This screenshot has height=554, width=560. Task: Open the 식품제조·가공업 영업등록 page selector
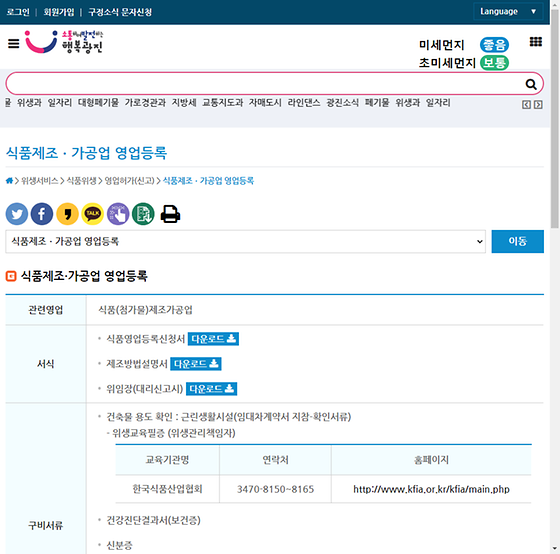(245, 241)
